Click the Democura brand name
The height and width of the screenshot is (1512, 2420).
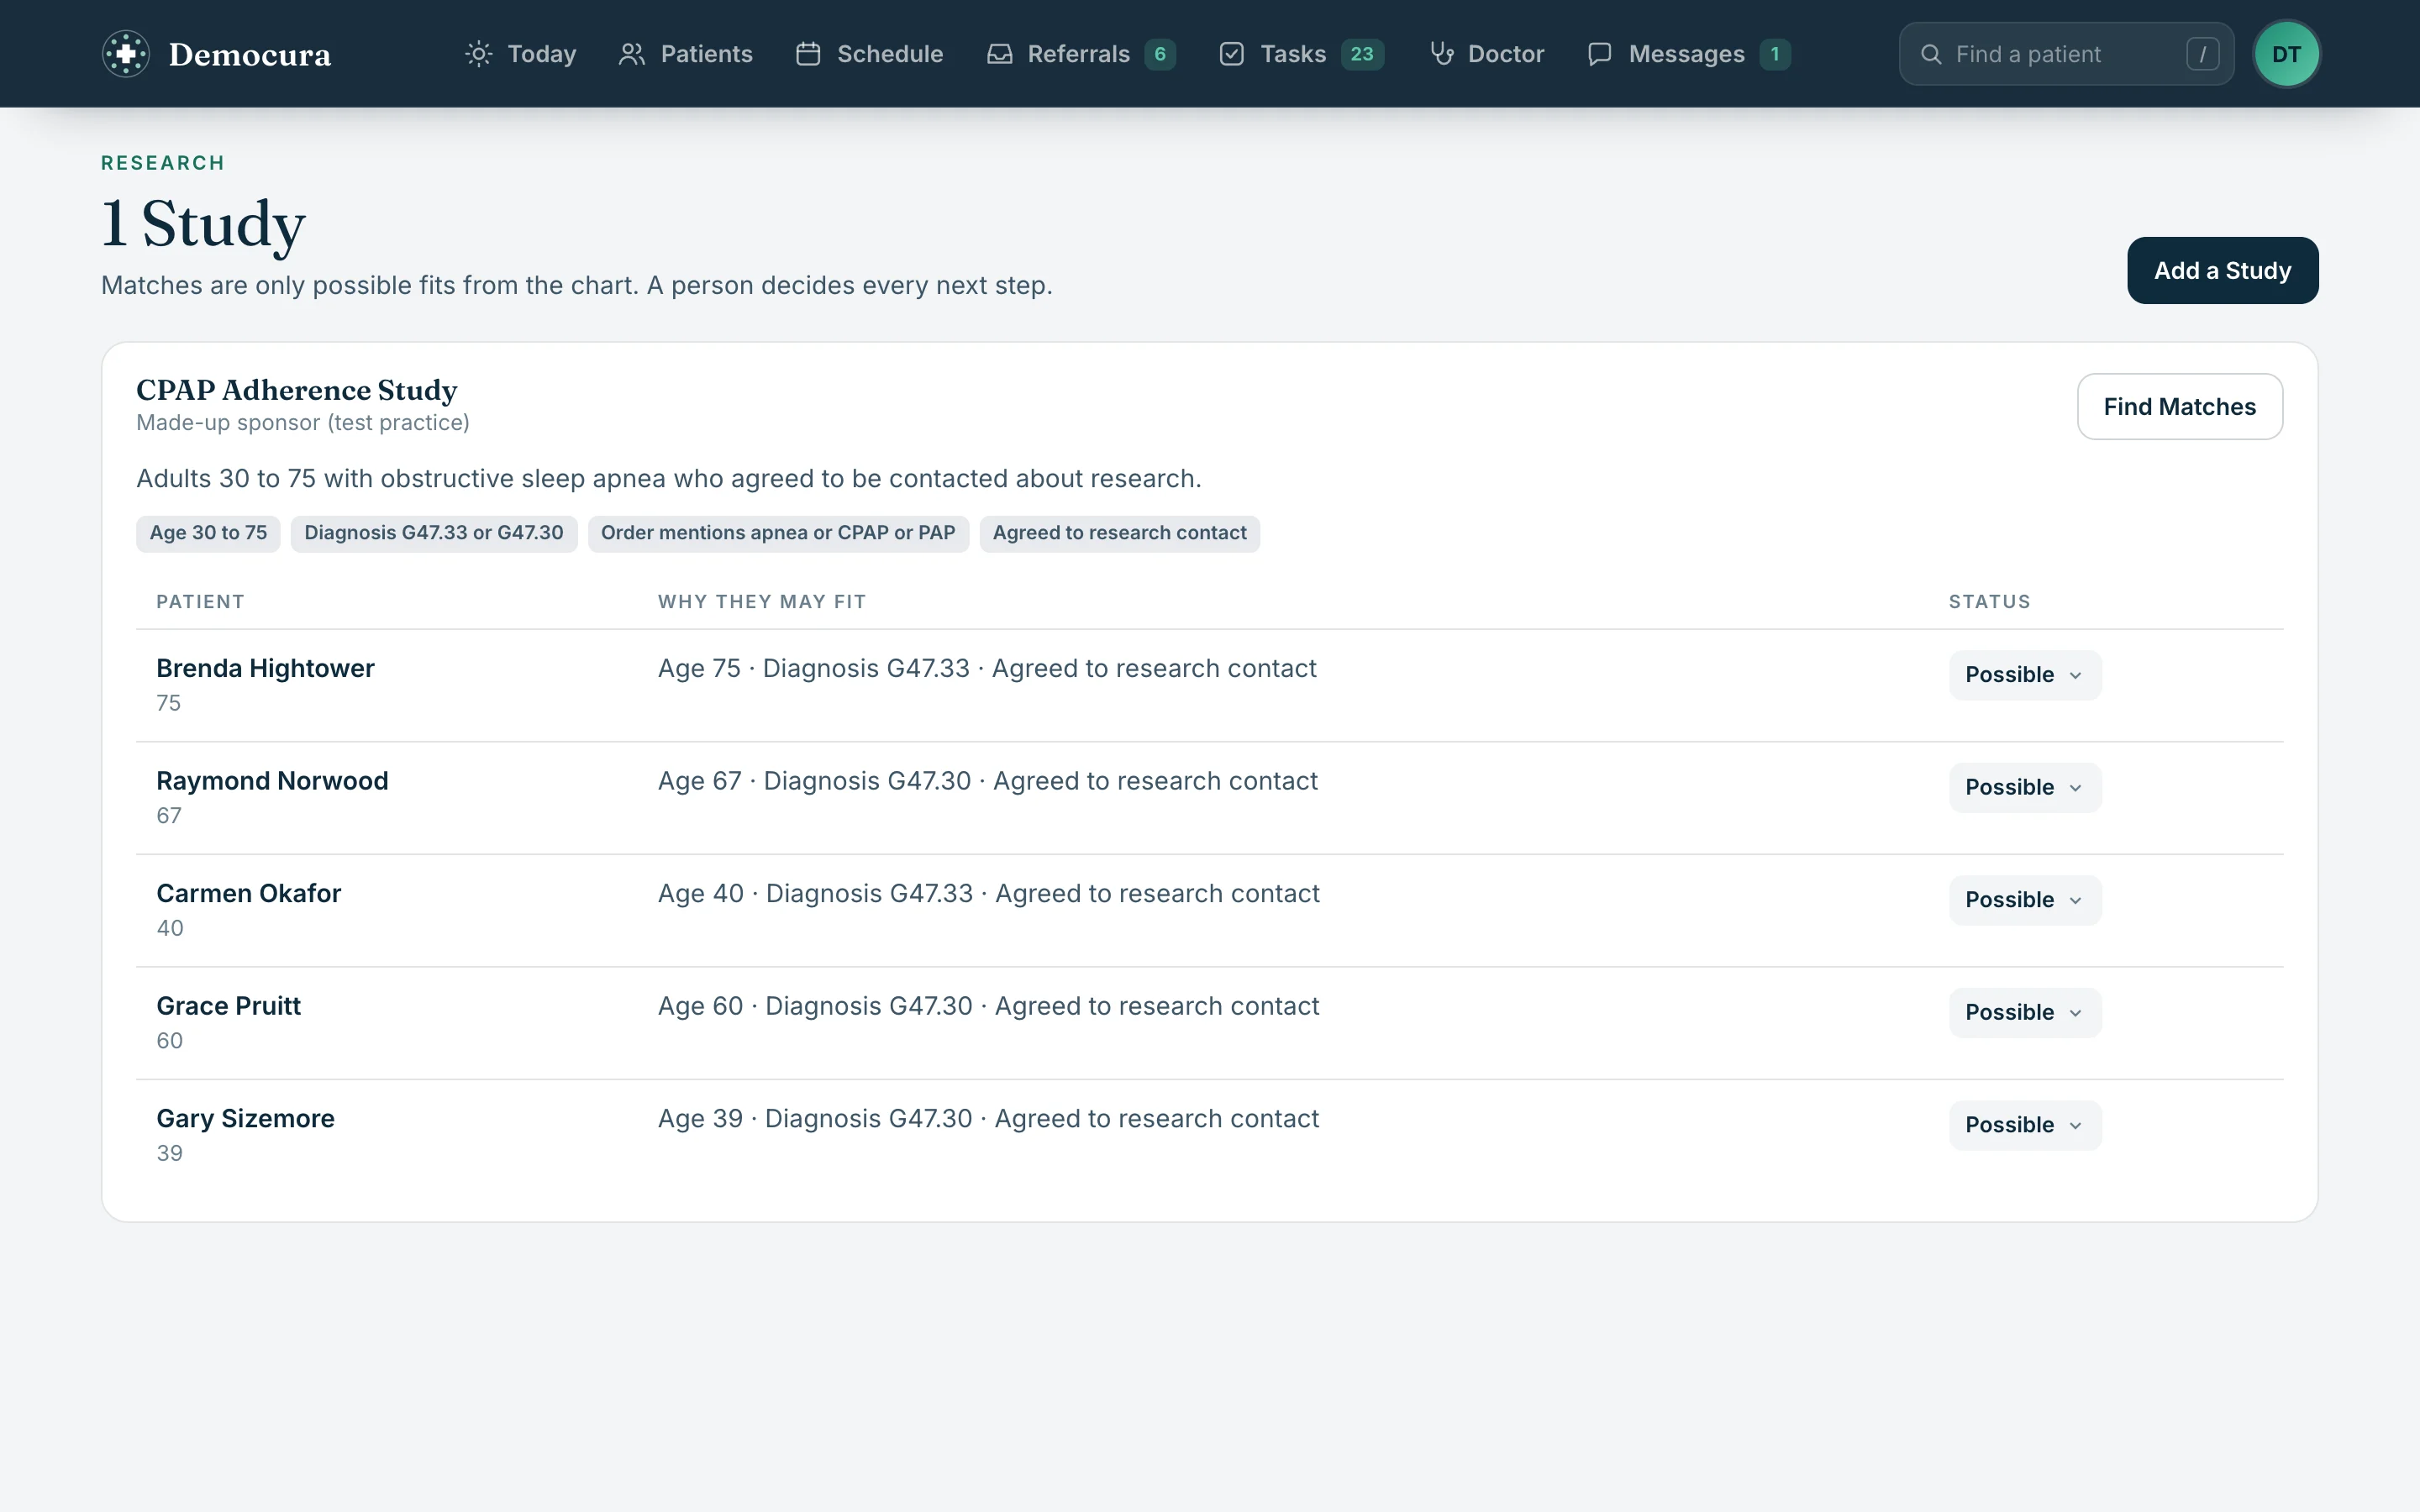(249, 54)
